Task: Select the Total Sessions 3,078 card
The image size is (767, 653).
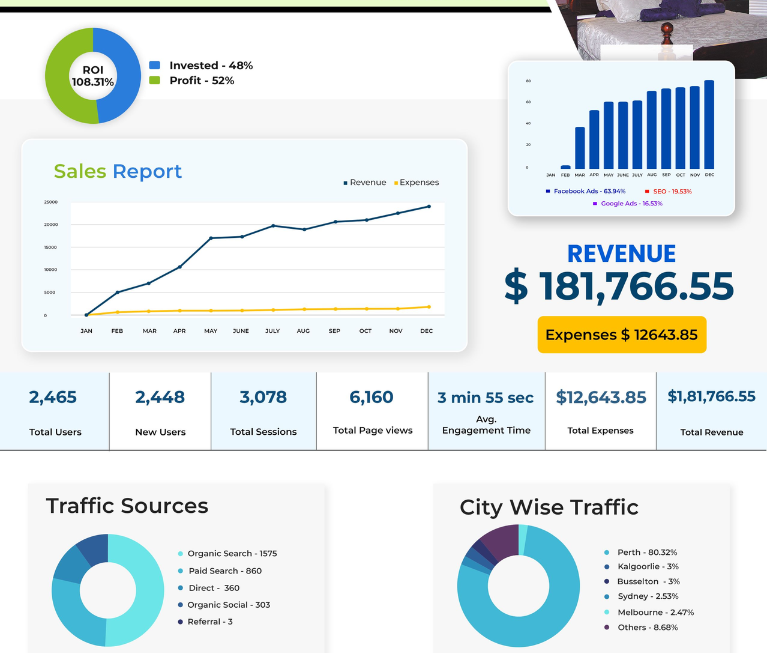Action: click(x=264, y=411)
